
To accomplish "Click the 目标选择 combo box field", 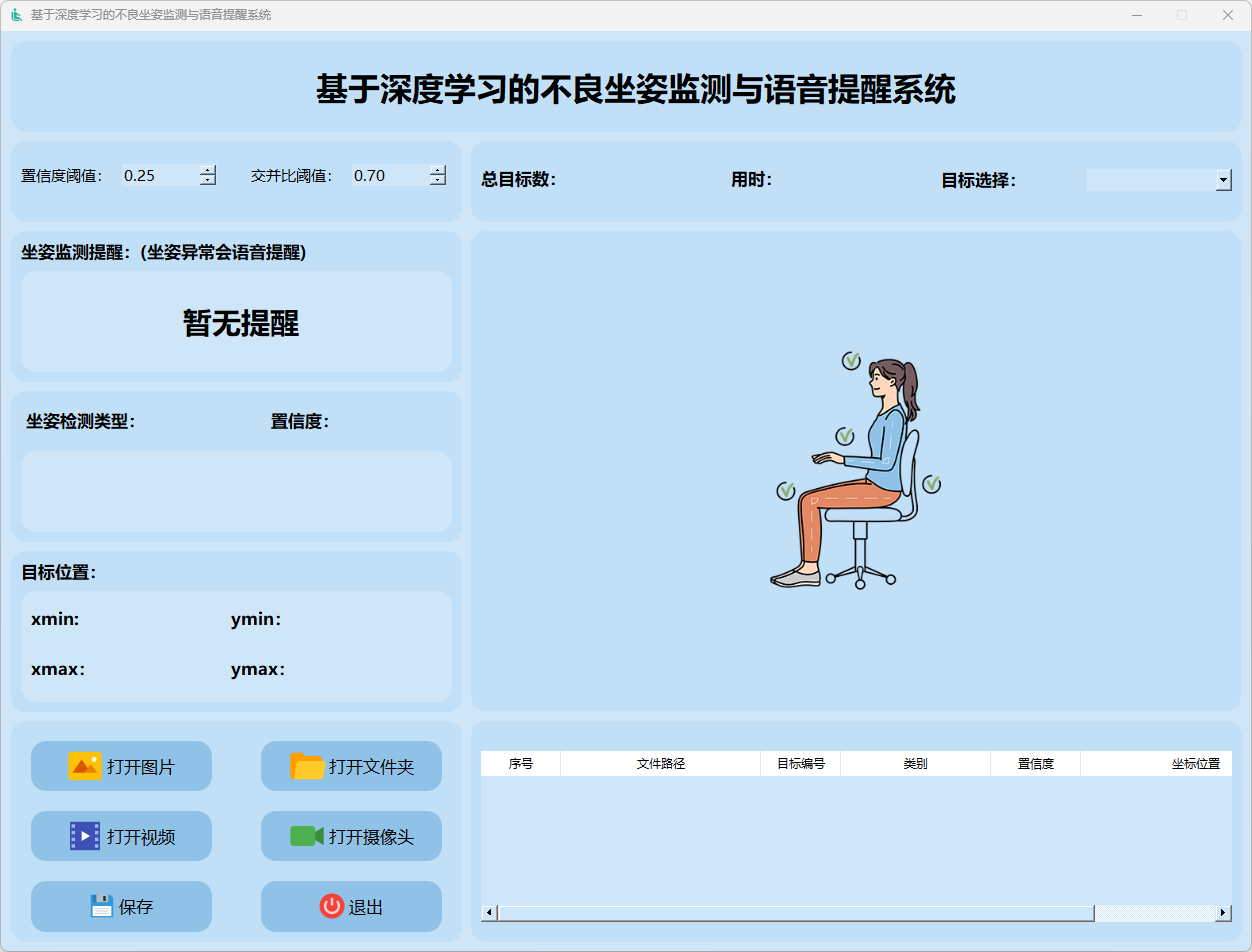I will tap(1159, 180).
